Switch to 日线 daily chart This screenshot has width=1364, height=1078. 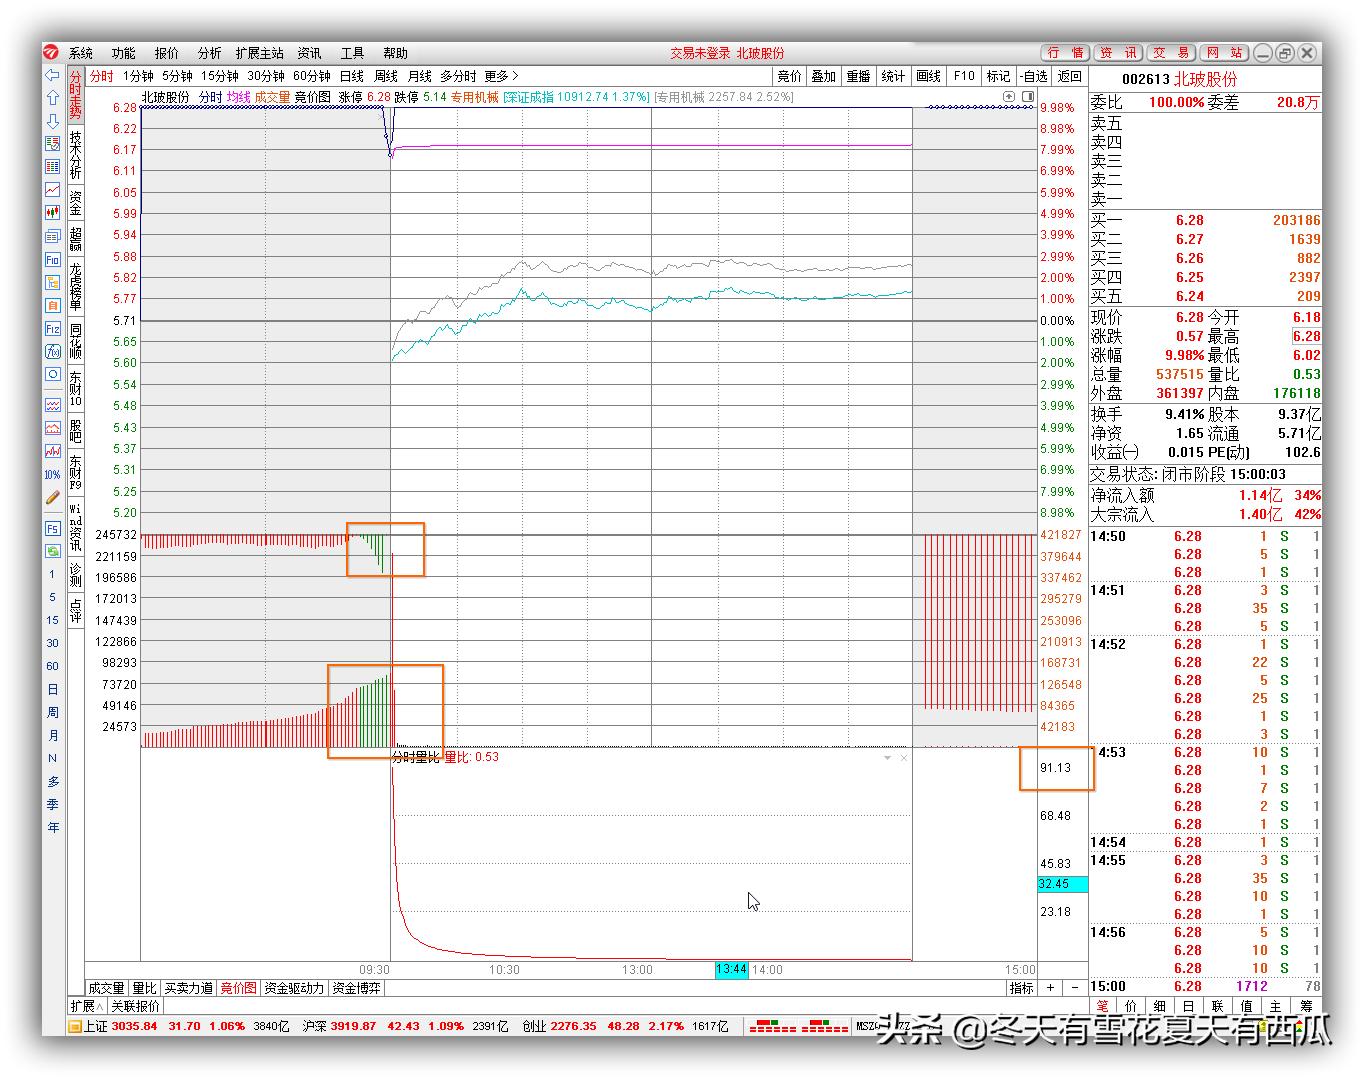(352, 76)
